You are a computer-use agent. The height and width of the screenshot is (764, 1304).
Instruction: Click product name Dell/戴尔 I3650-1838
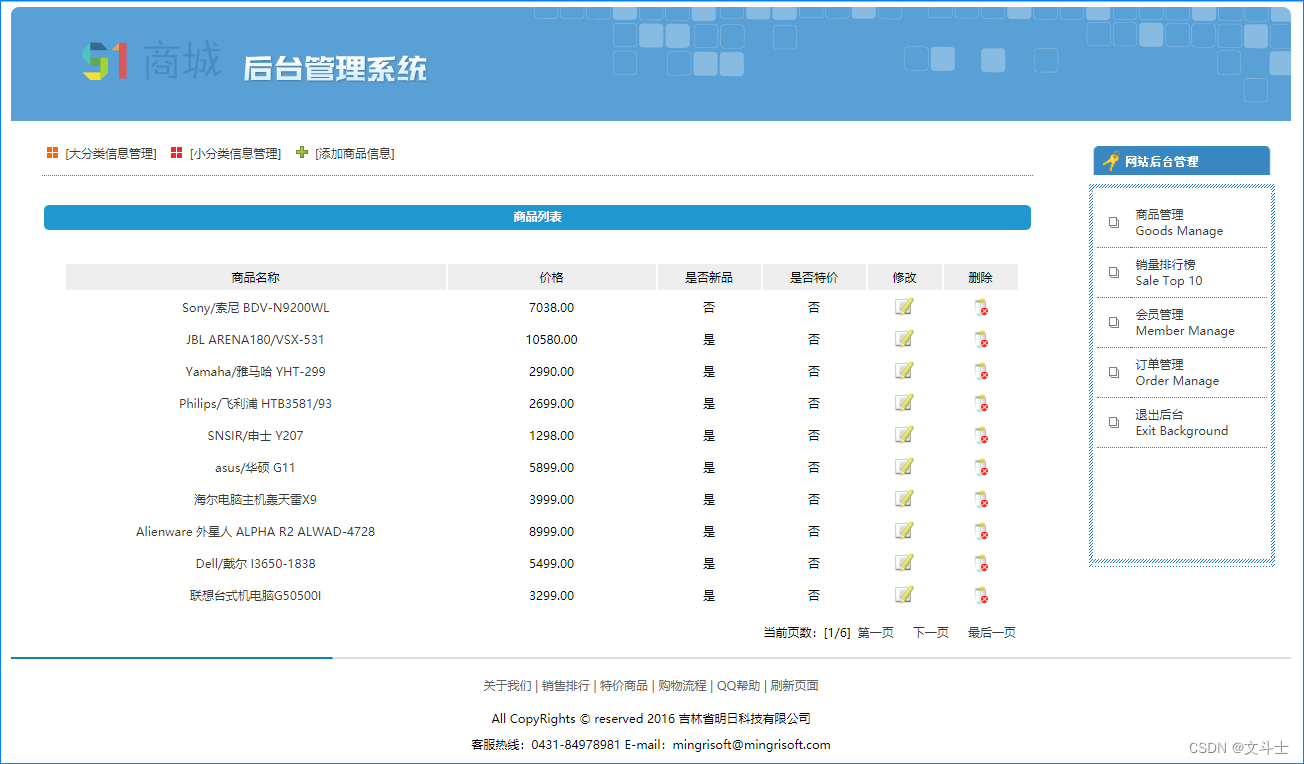coord(256,564)
